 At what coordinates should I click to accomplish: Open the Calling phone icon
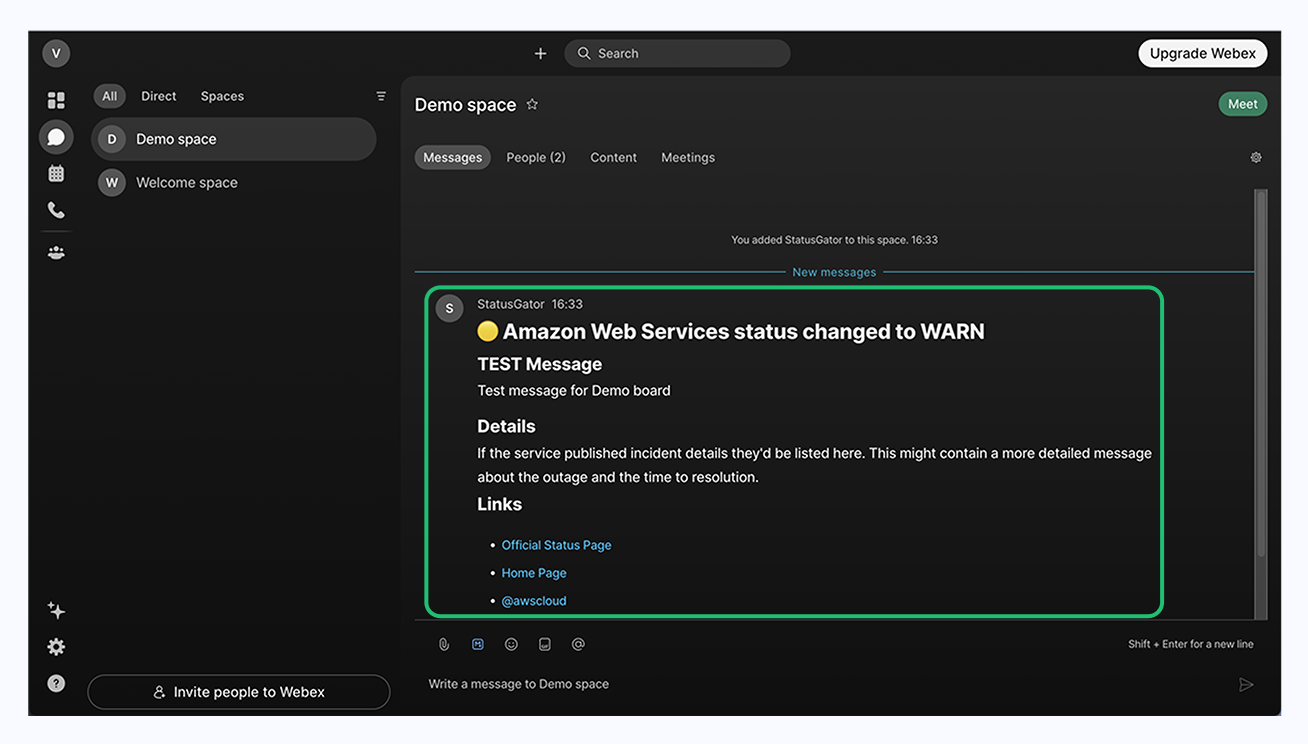point(56,210)
